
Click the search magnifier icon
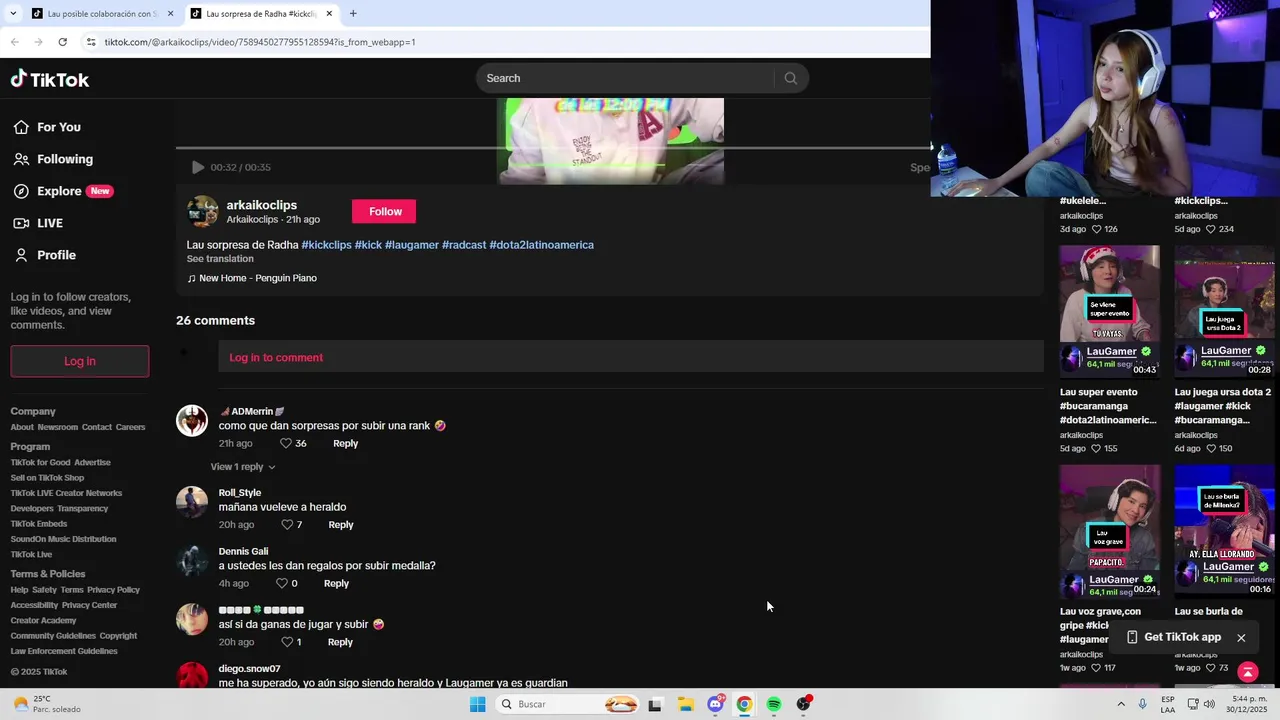coord(790,78)
